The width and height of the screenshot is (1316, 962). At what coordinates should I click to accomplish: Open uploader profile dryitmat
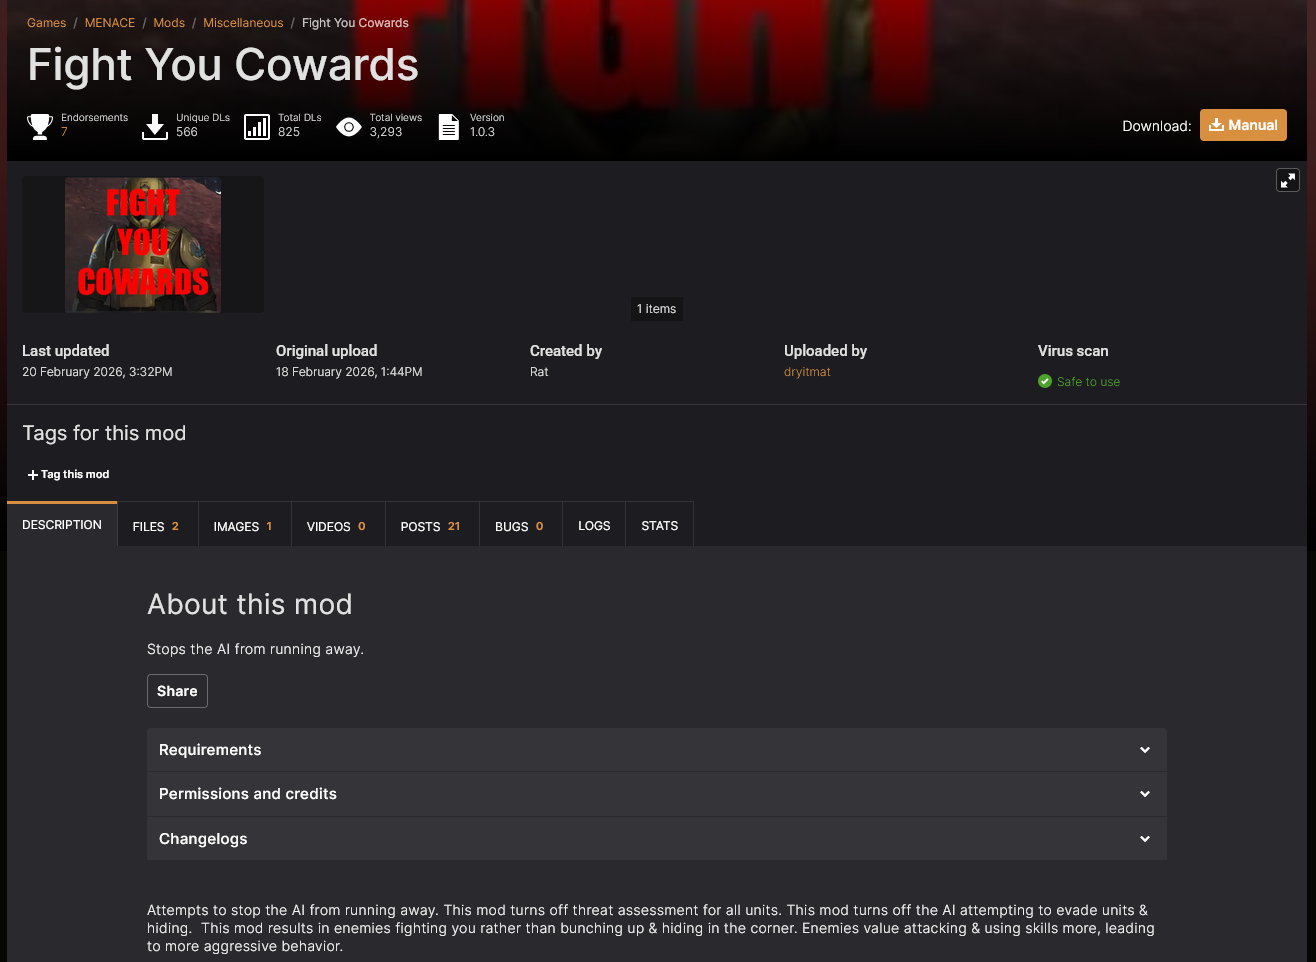click(x=807, y=372)
